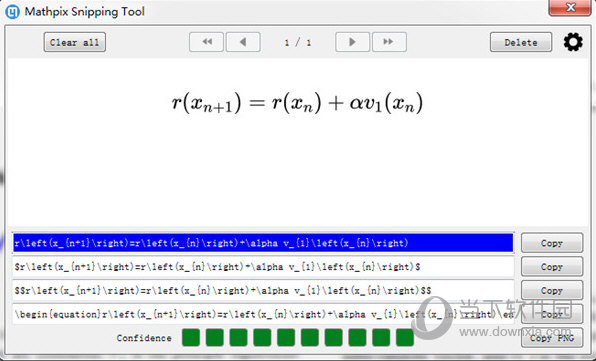Screen dimensions: 596x361
Task: Copy the plain LaTeX result
Action: coord(552,243)
